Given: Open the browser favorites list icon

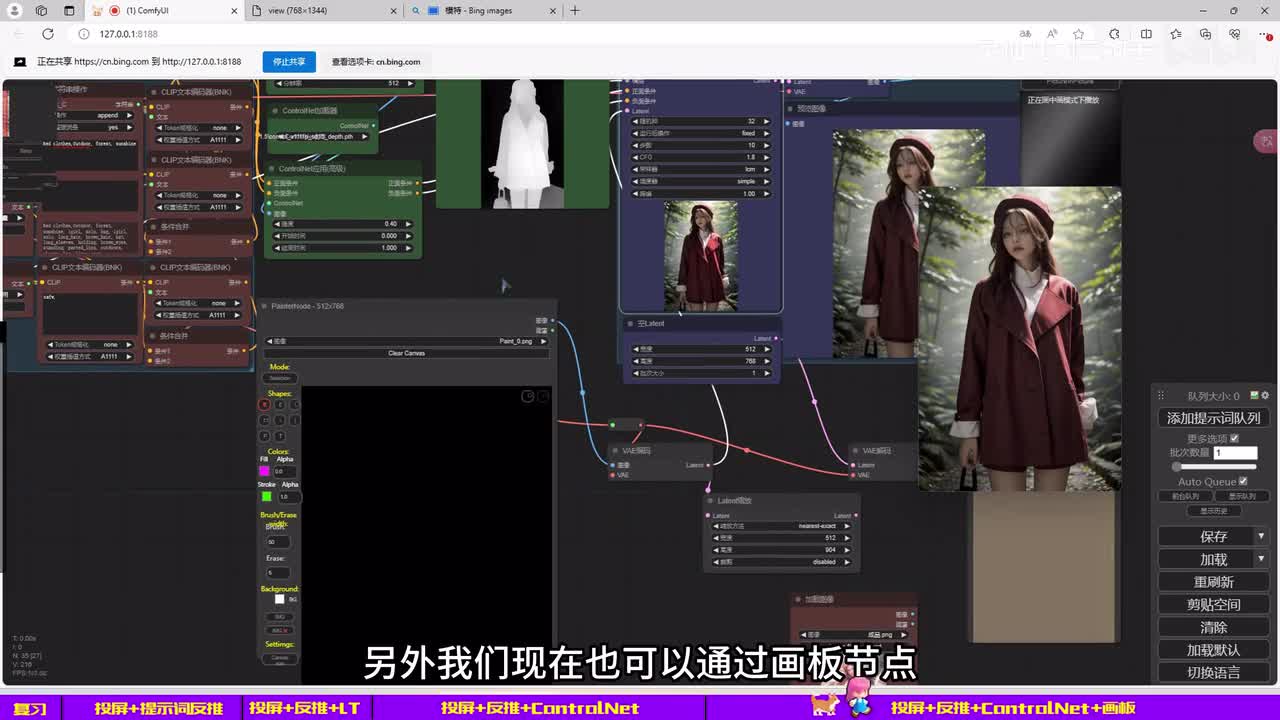Looking at the screenshot, I should click(1176, 34).
